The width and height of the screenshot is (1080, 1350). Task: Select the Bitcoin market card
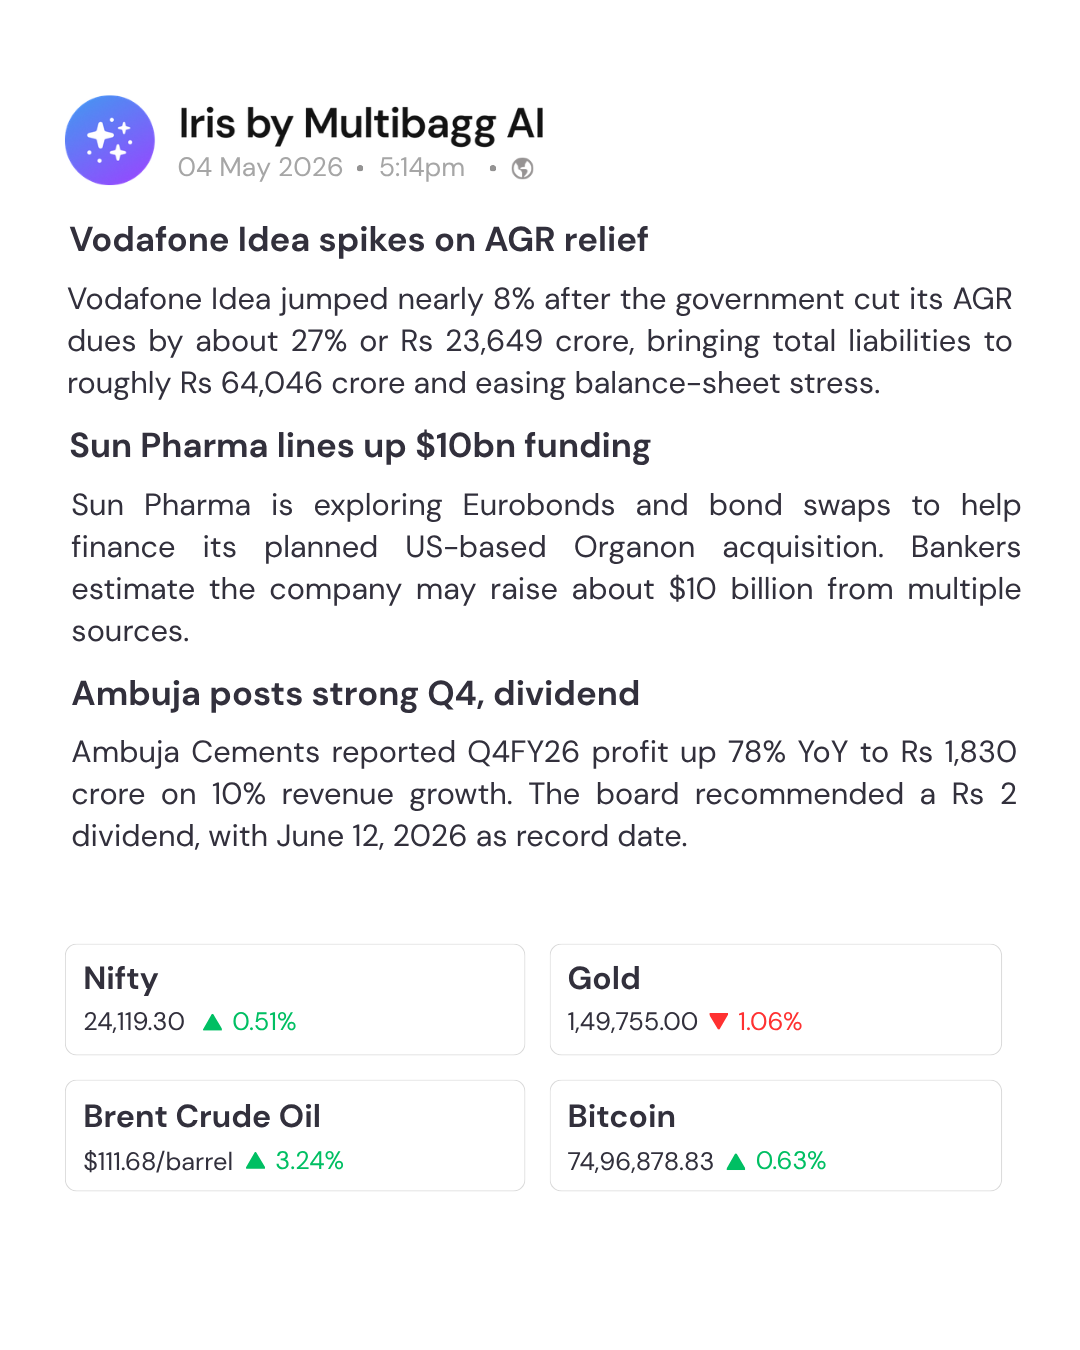[x=776, y=1135]
